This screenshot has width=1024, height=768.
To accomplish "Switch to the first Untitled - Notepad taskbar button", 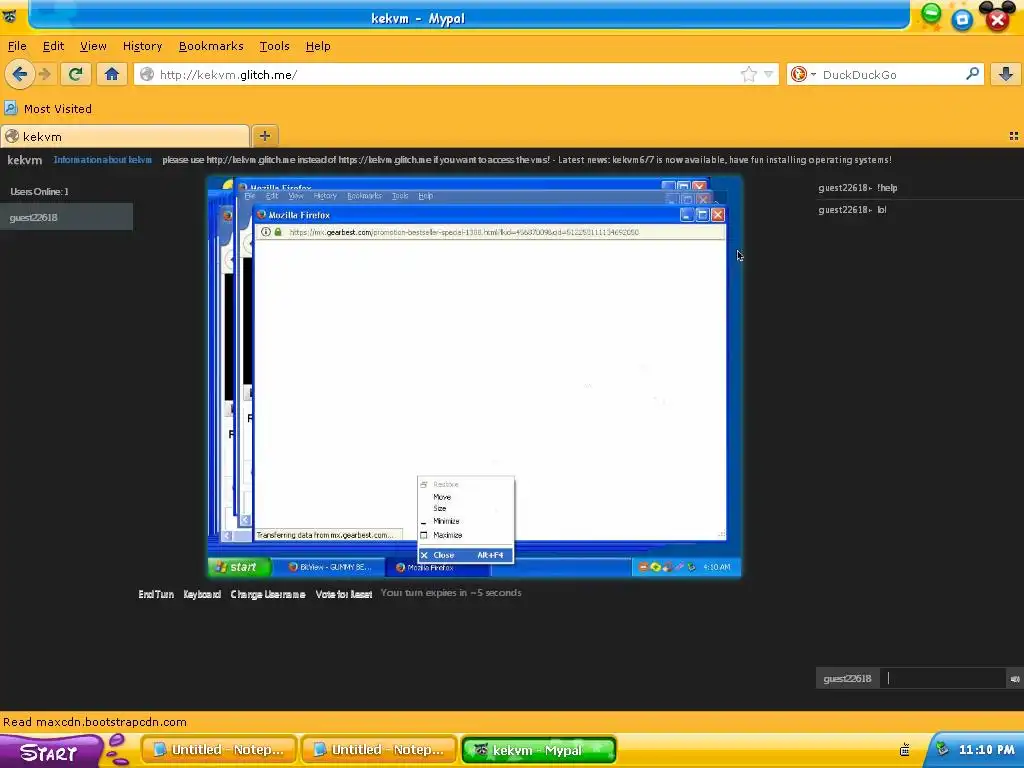I will [x=219, y=750].
